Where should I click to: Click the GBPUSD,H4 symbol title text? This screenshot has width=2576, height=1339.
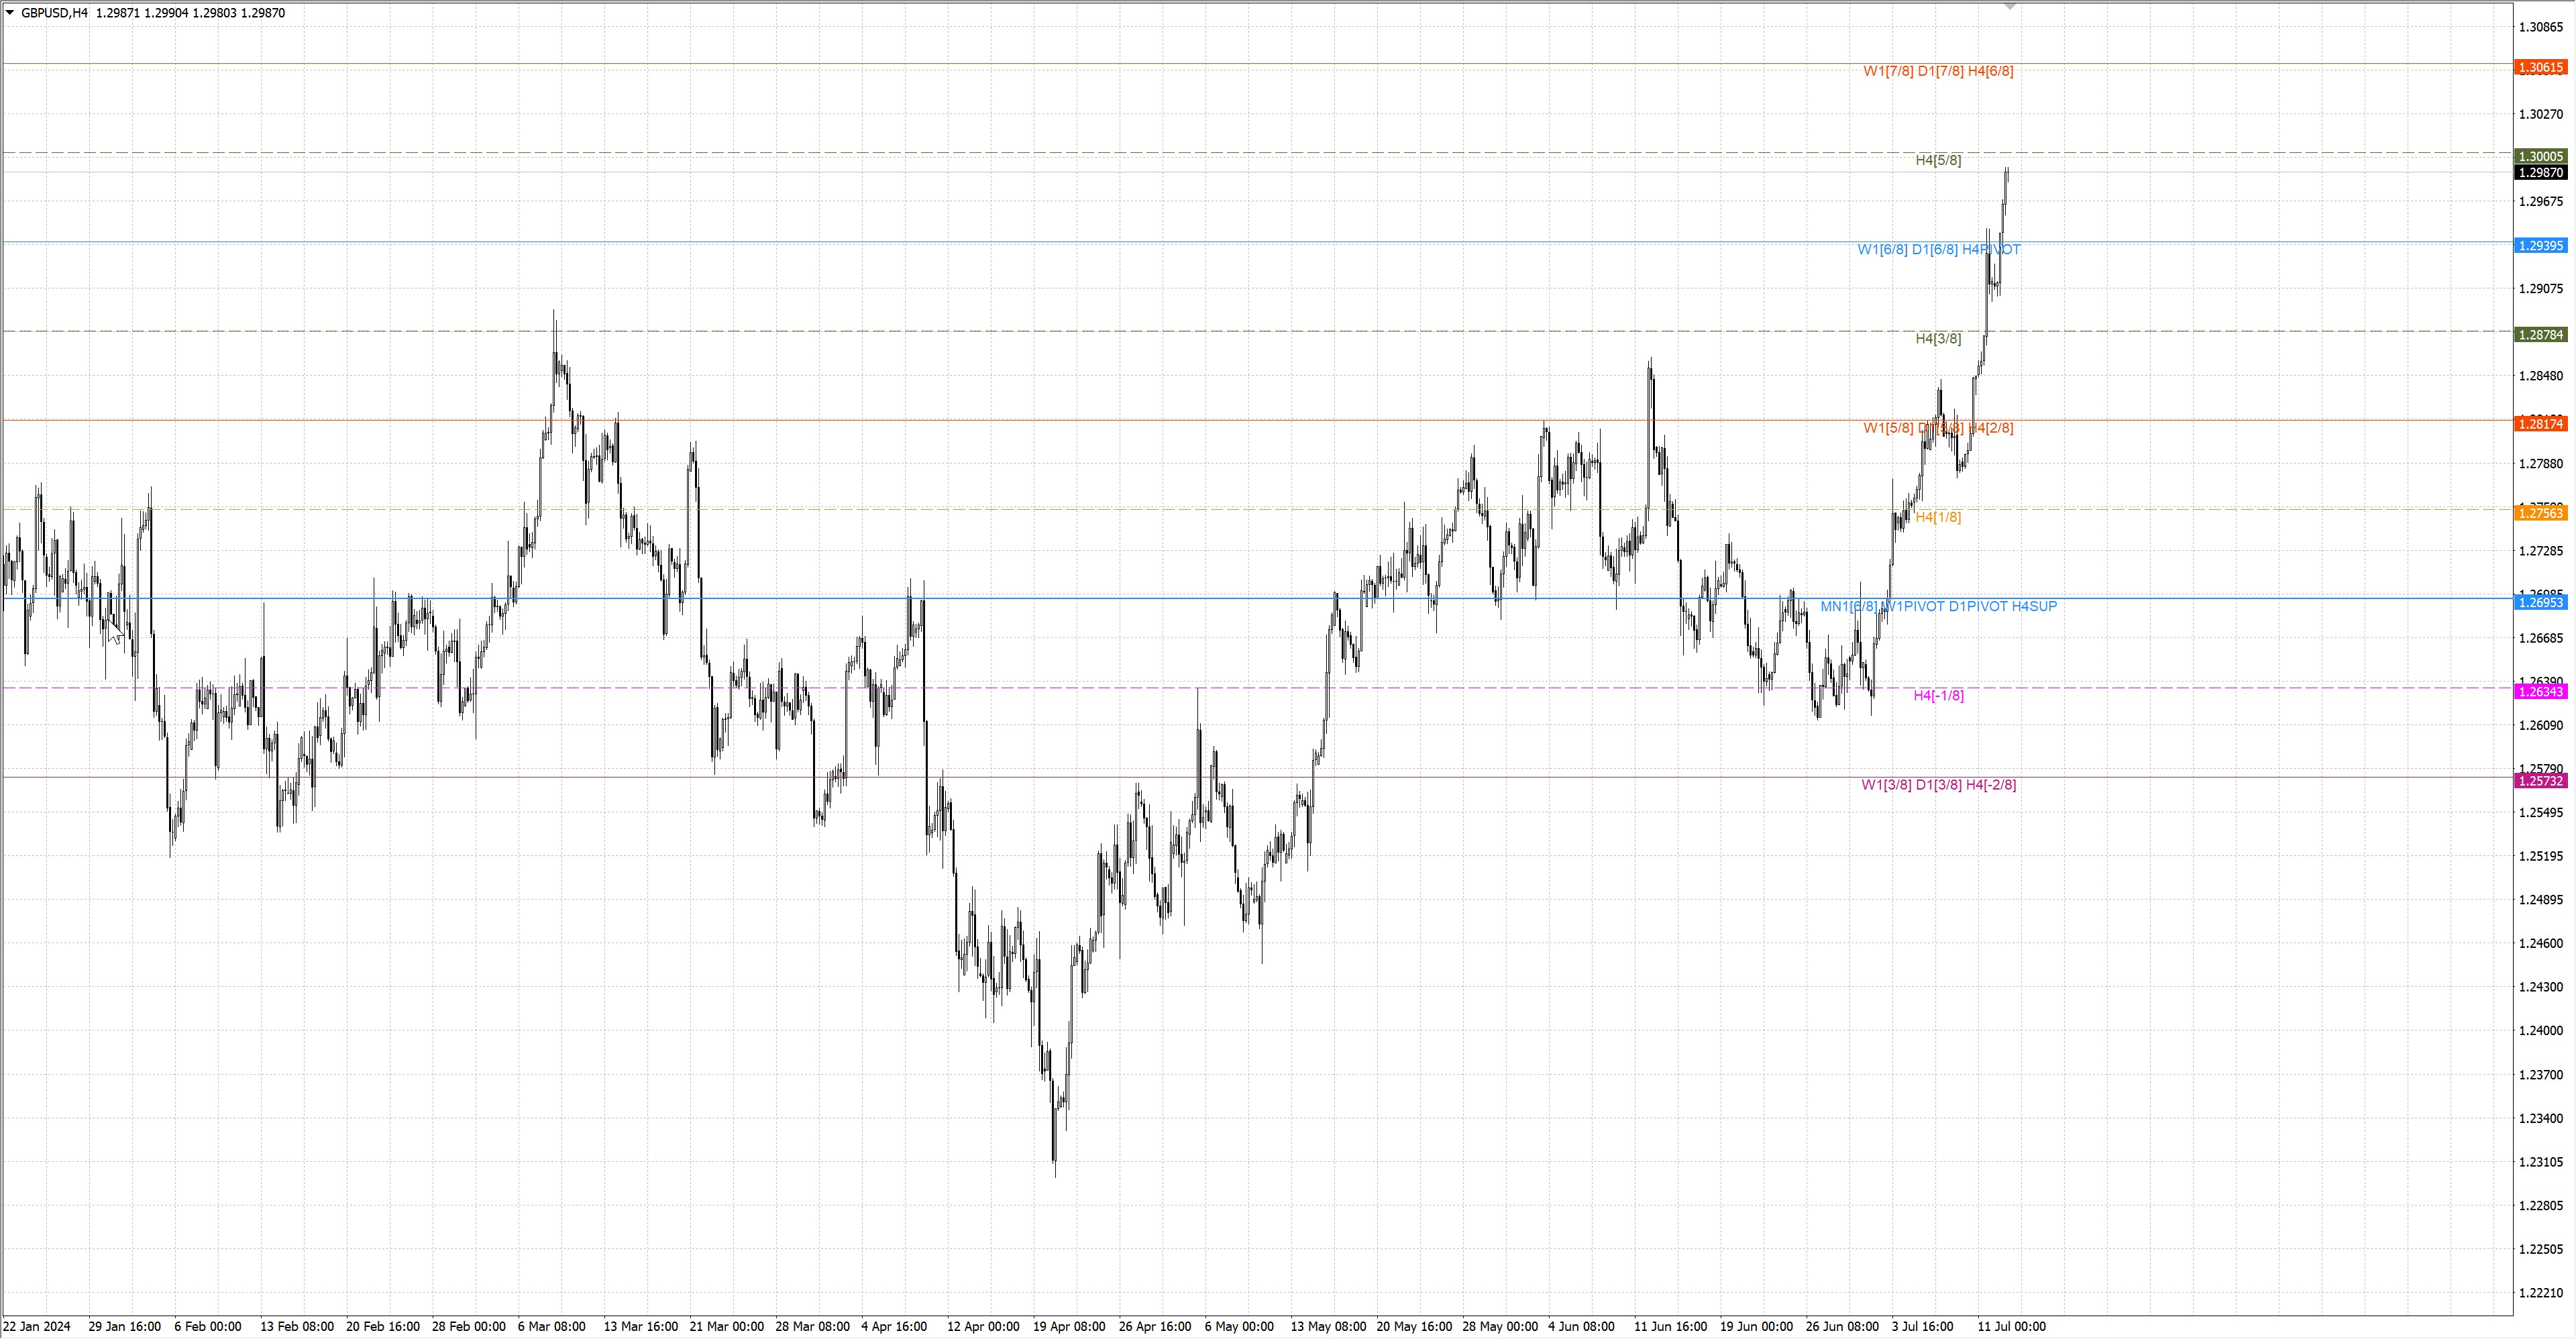(x=54, y=13)
